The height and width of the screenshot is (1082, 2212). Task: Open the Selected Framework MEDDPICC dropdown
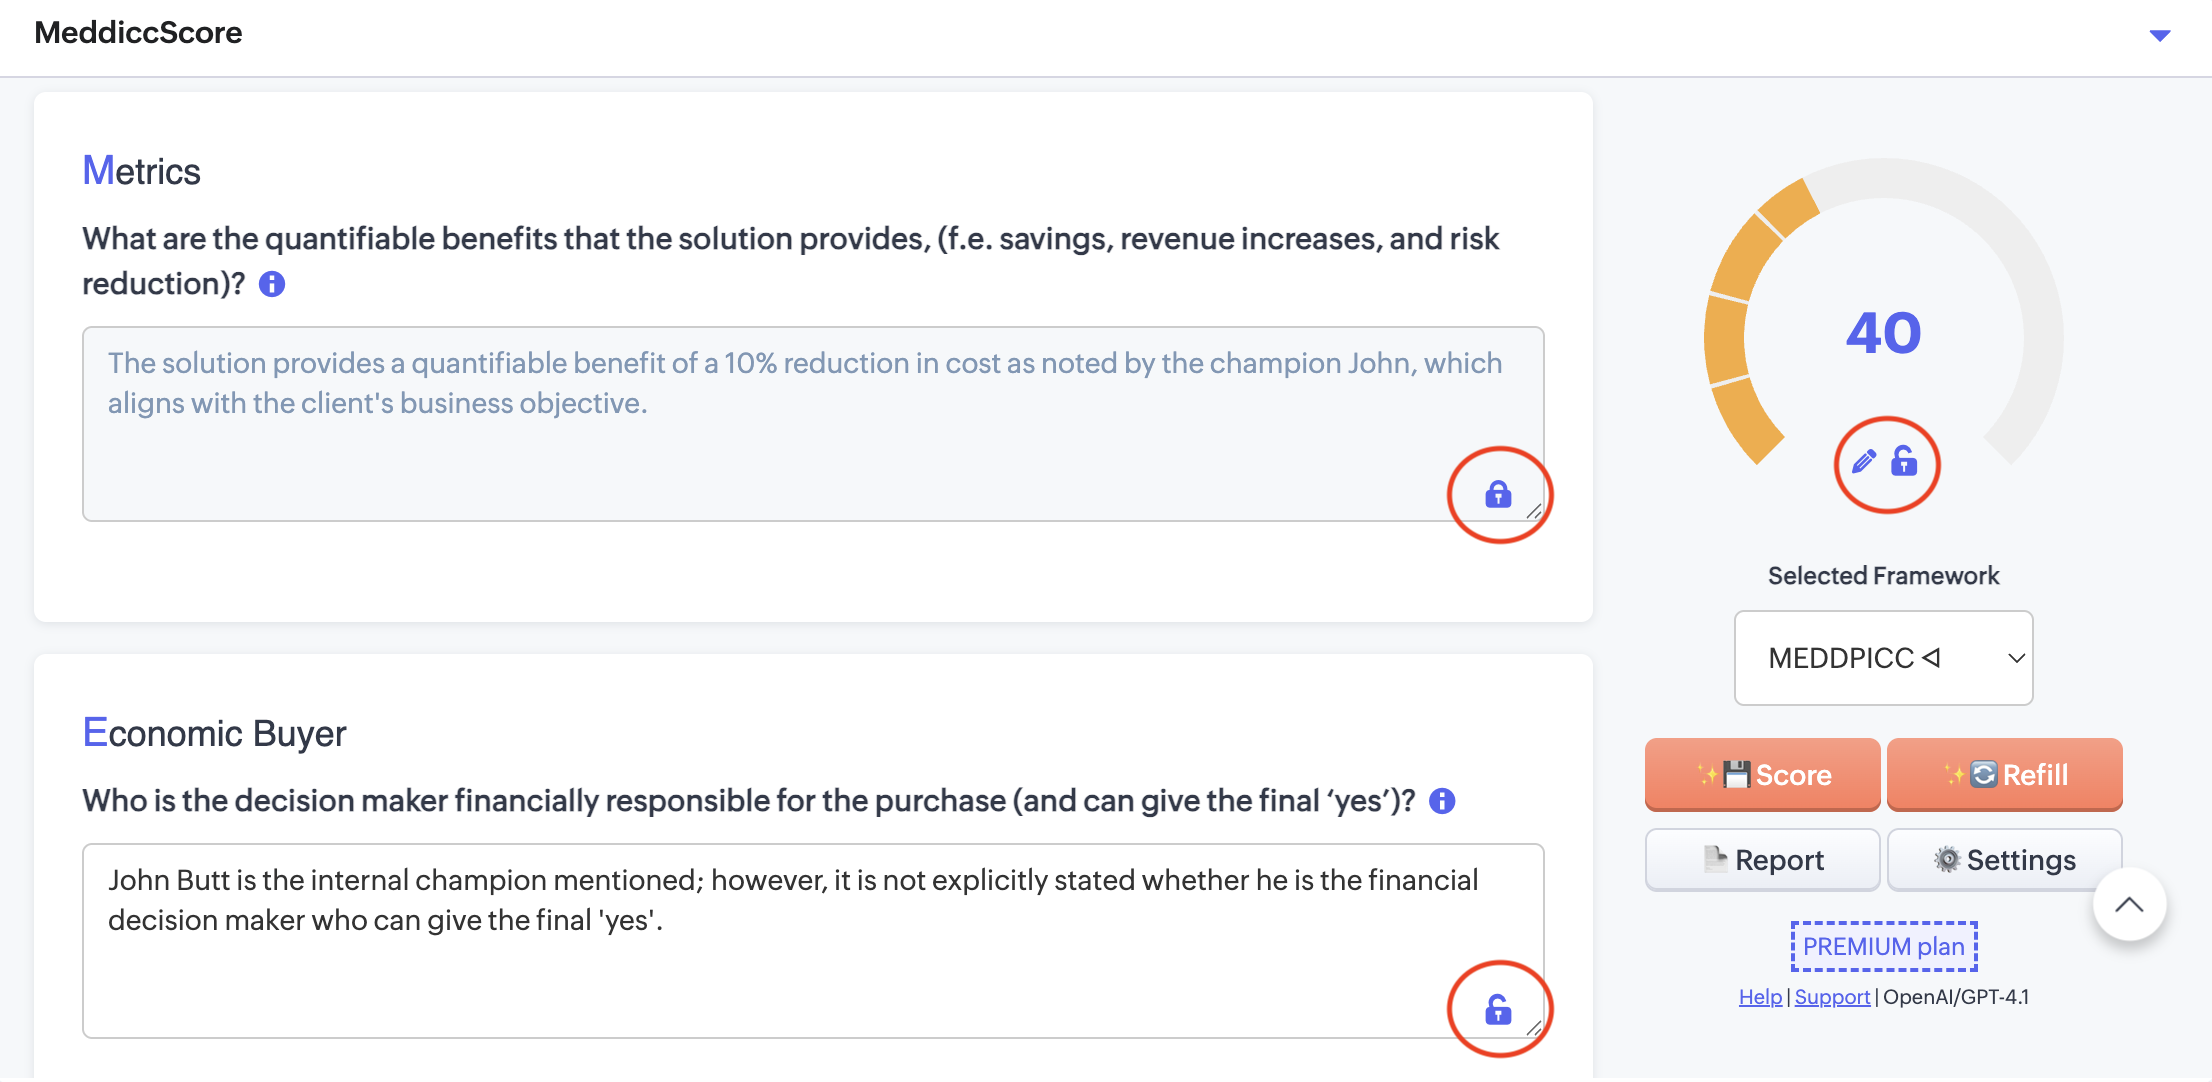1883,658
